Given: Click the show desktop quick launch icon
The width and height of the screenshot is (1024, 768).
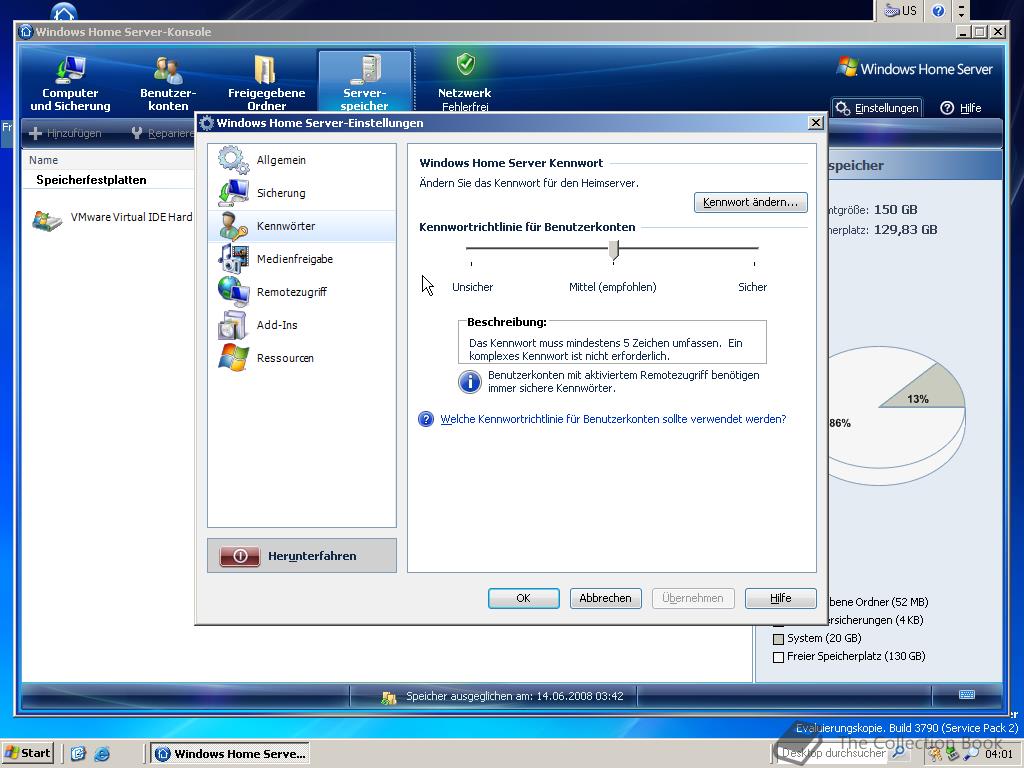Looking at the screenshot, I should tap(78, 754).
